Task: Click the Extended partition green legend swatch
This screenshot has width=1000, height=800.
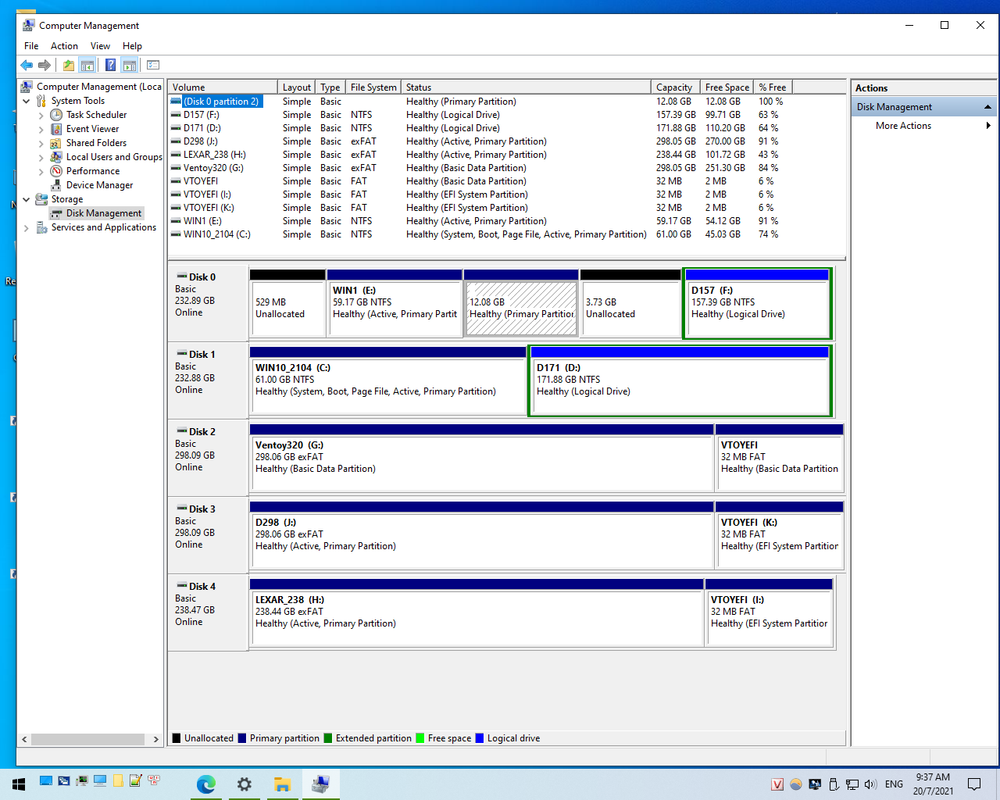Action: (328, 738)
